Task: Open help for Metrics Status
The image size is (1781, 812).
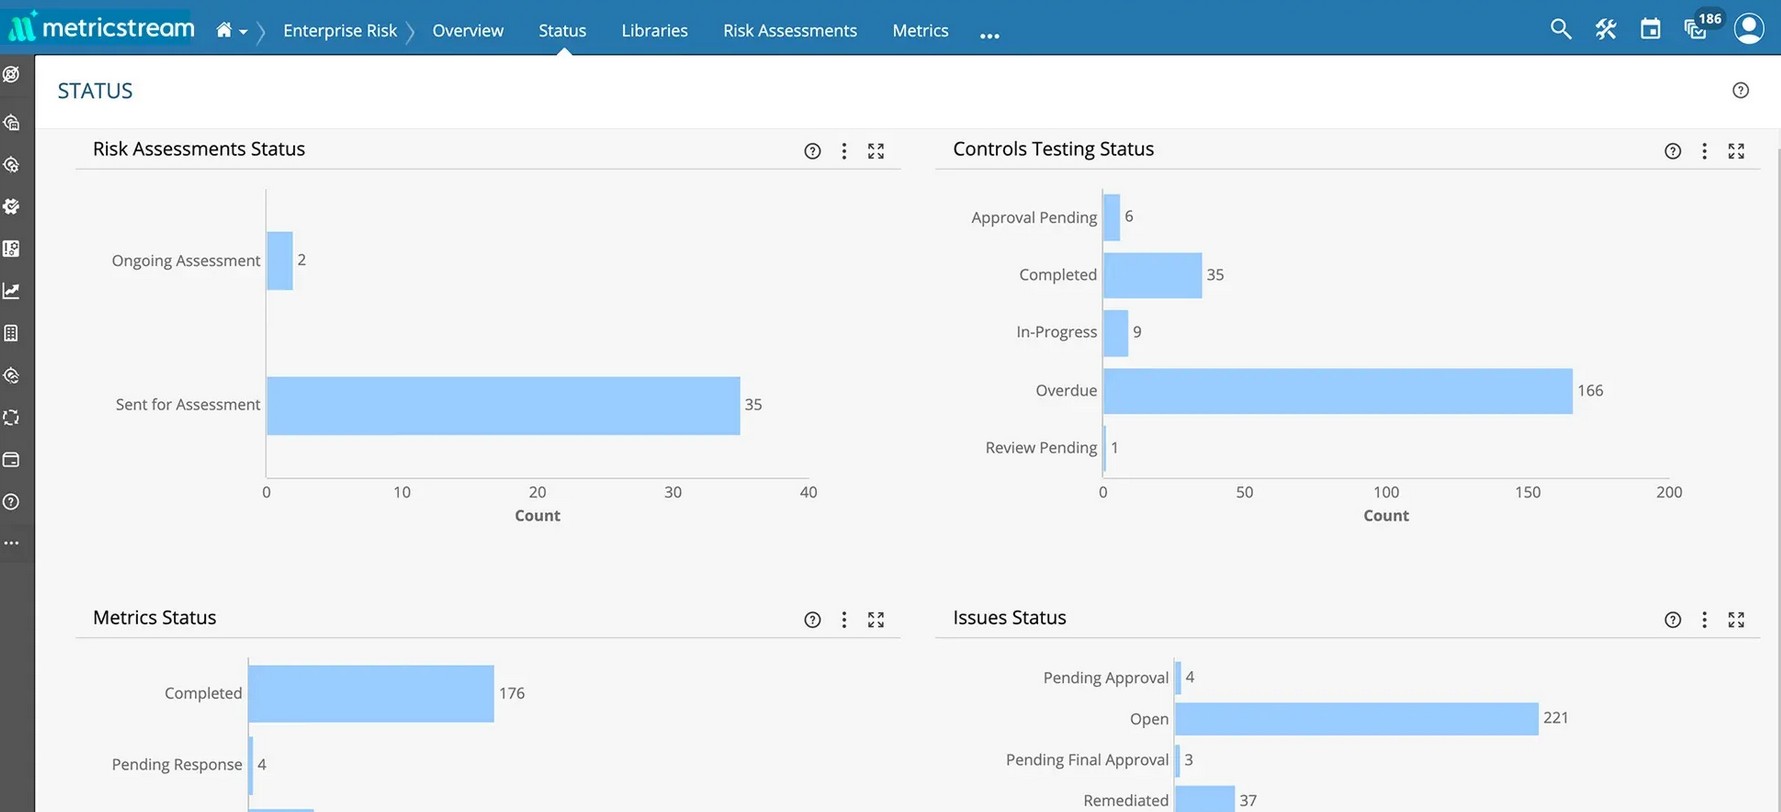Action: coord(812,620)
